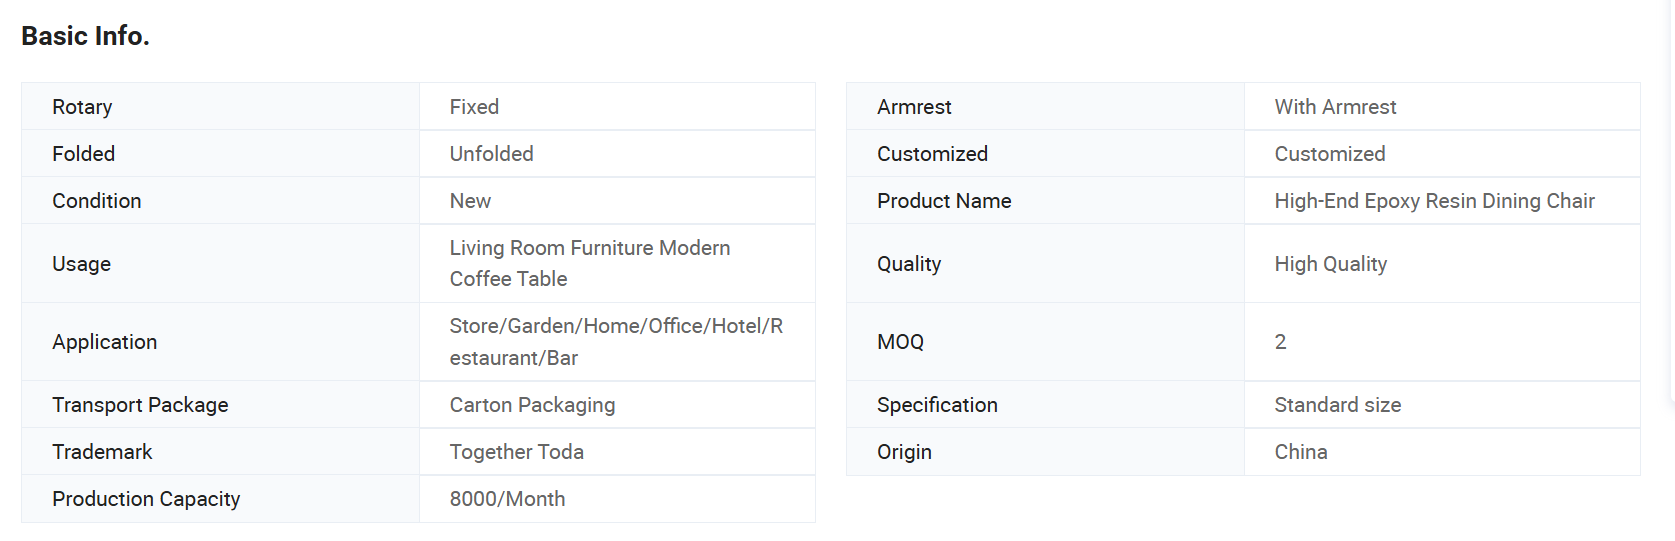Click the Product Name label
Screen dimensions: 1675x541
(943, 201)
